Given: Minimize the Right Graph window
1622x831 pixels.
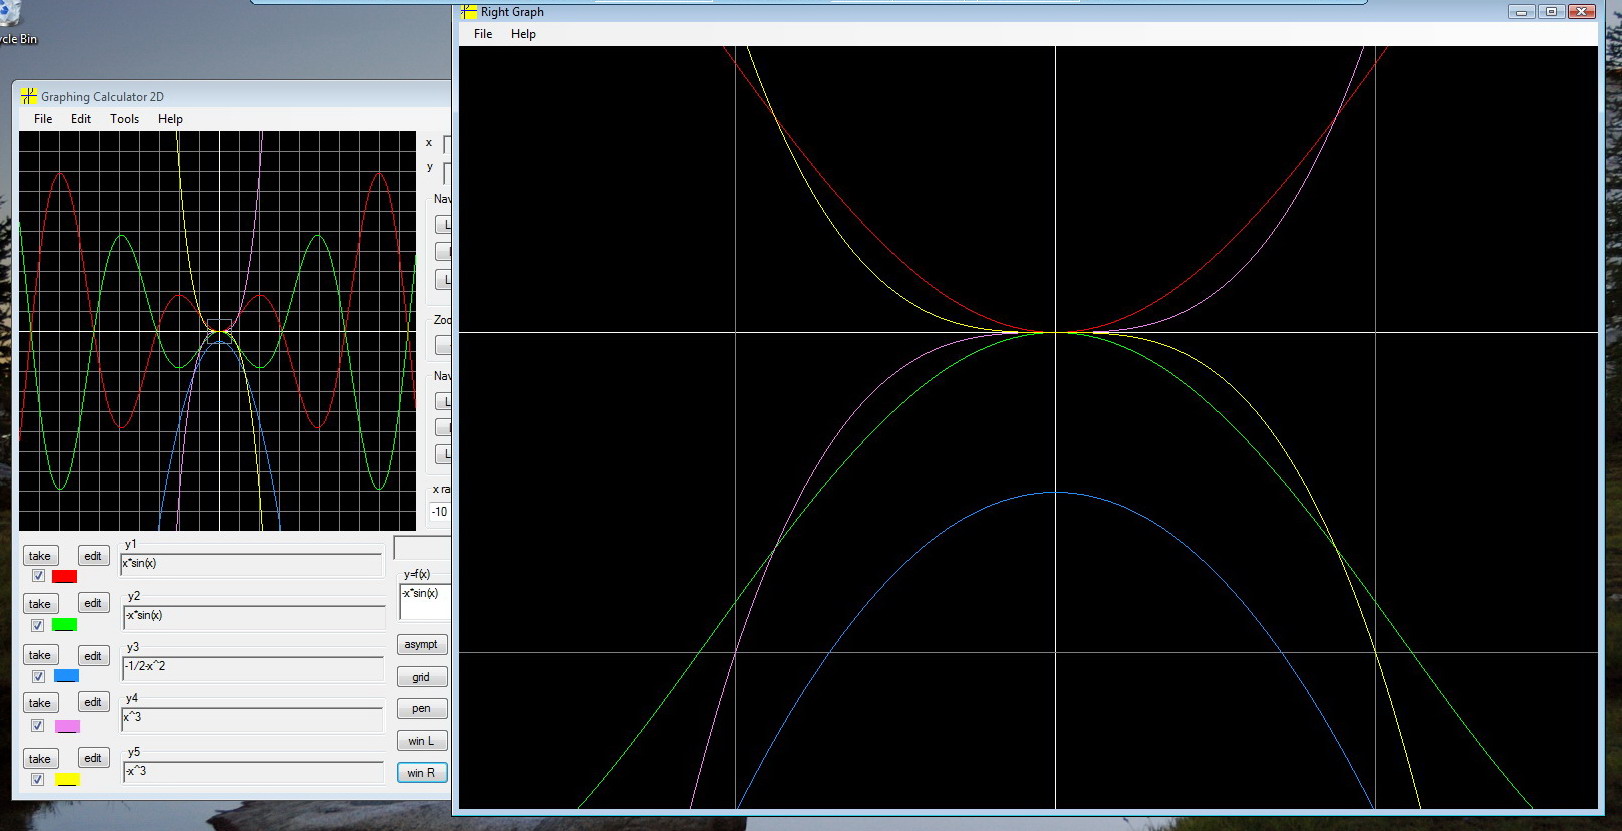Looking at the screenshot, I should pyautogui.click(x=1522, y=12).
